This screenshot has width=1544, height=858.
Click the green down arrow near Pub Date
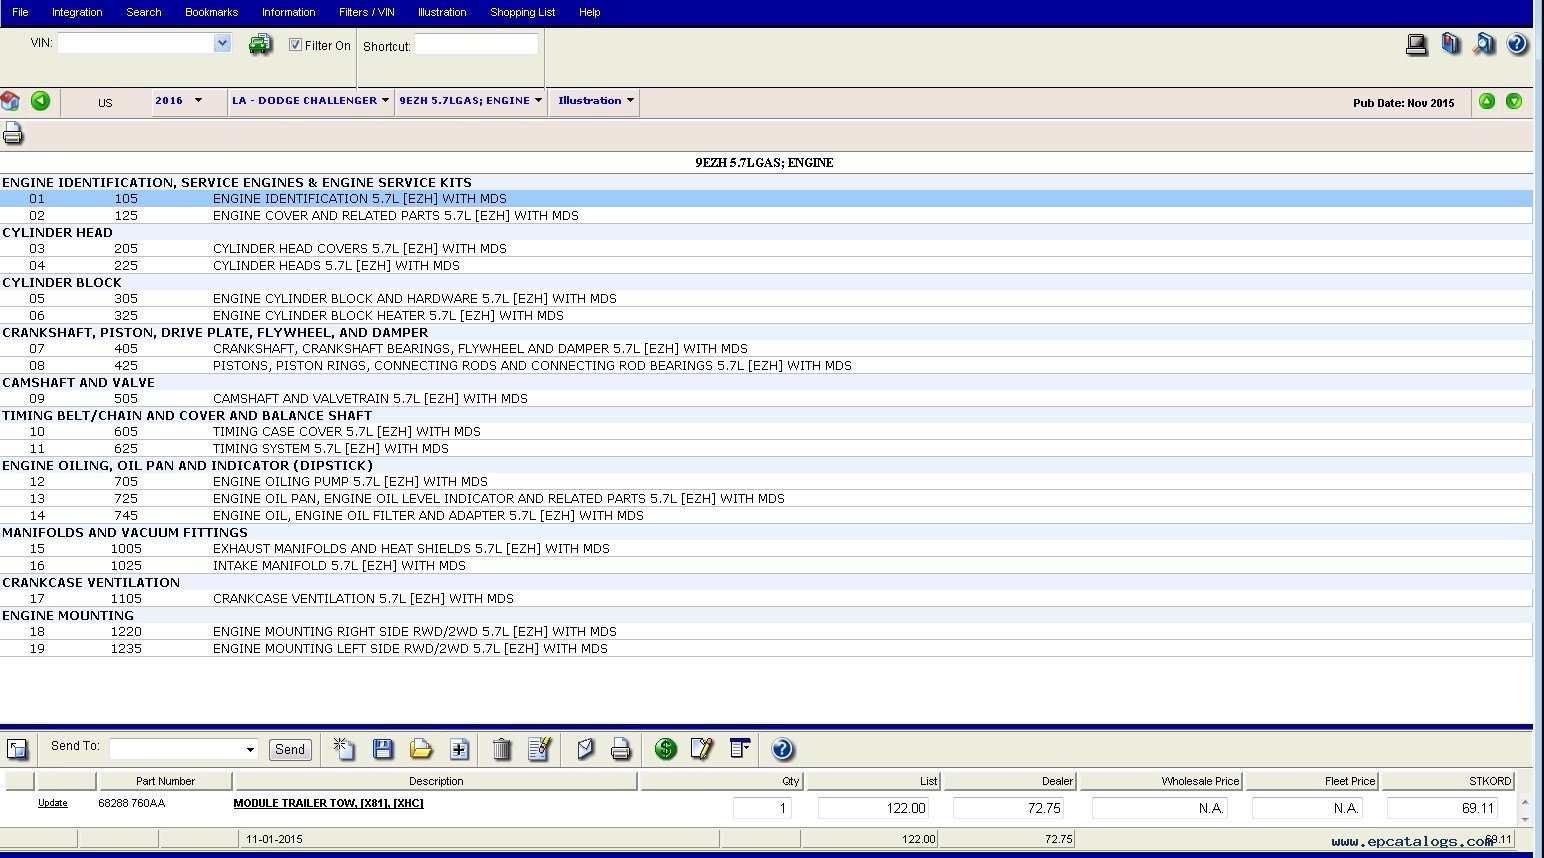[1514, 101]
